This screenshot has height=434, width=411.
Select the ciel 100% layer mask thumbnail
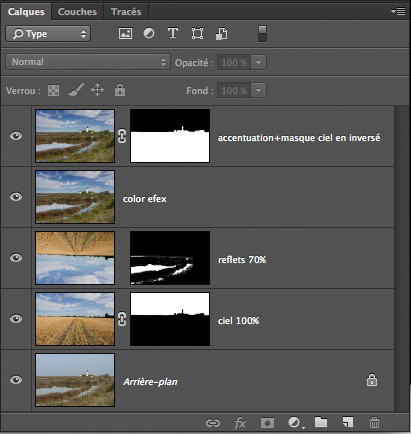(170, 319)
